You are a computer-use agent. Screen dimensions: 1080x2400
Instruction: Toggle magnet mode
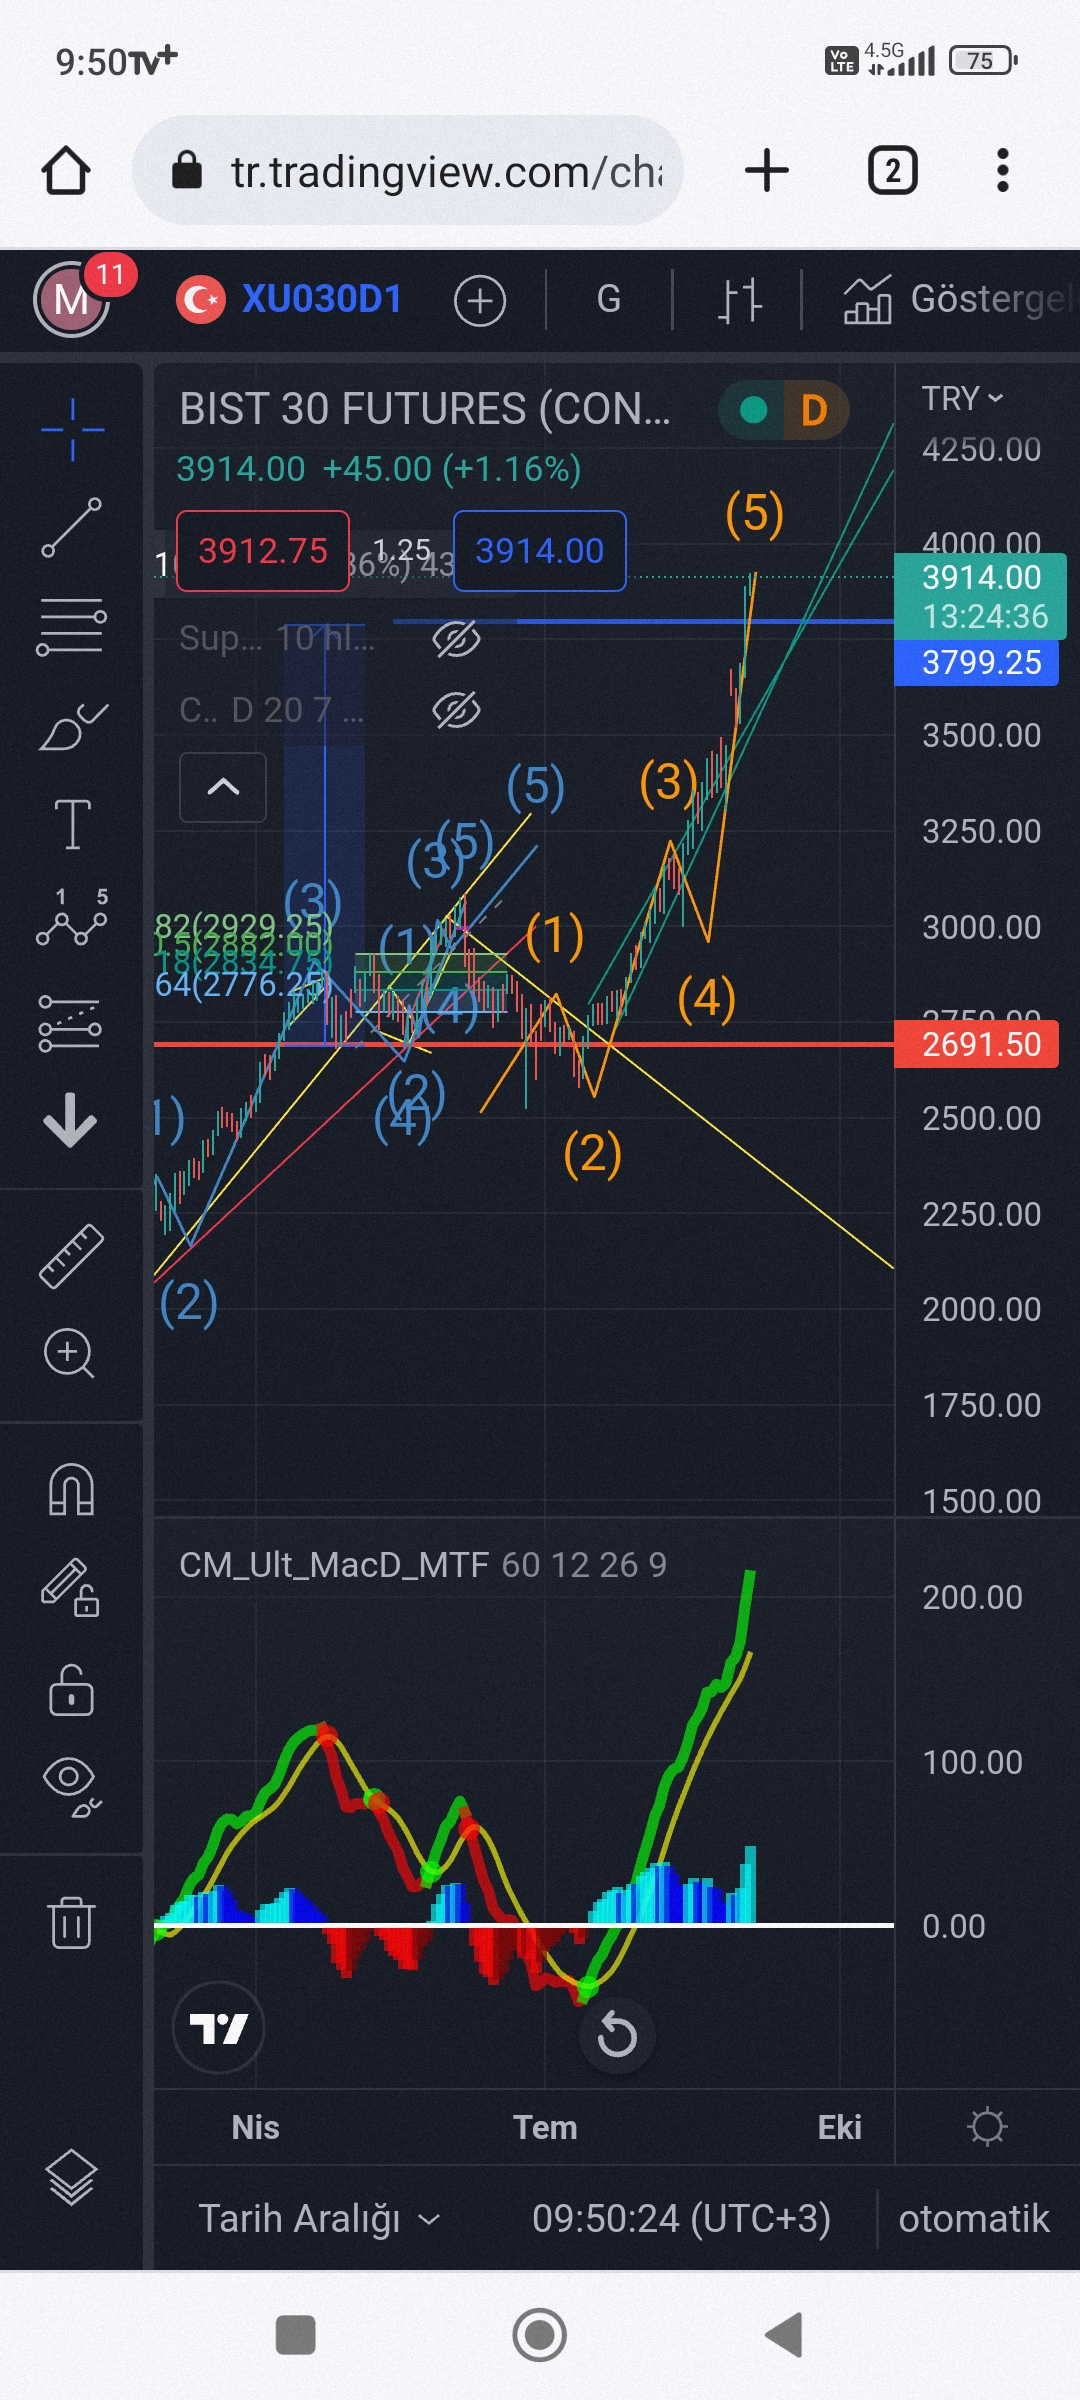click(x=72, y=1490)
